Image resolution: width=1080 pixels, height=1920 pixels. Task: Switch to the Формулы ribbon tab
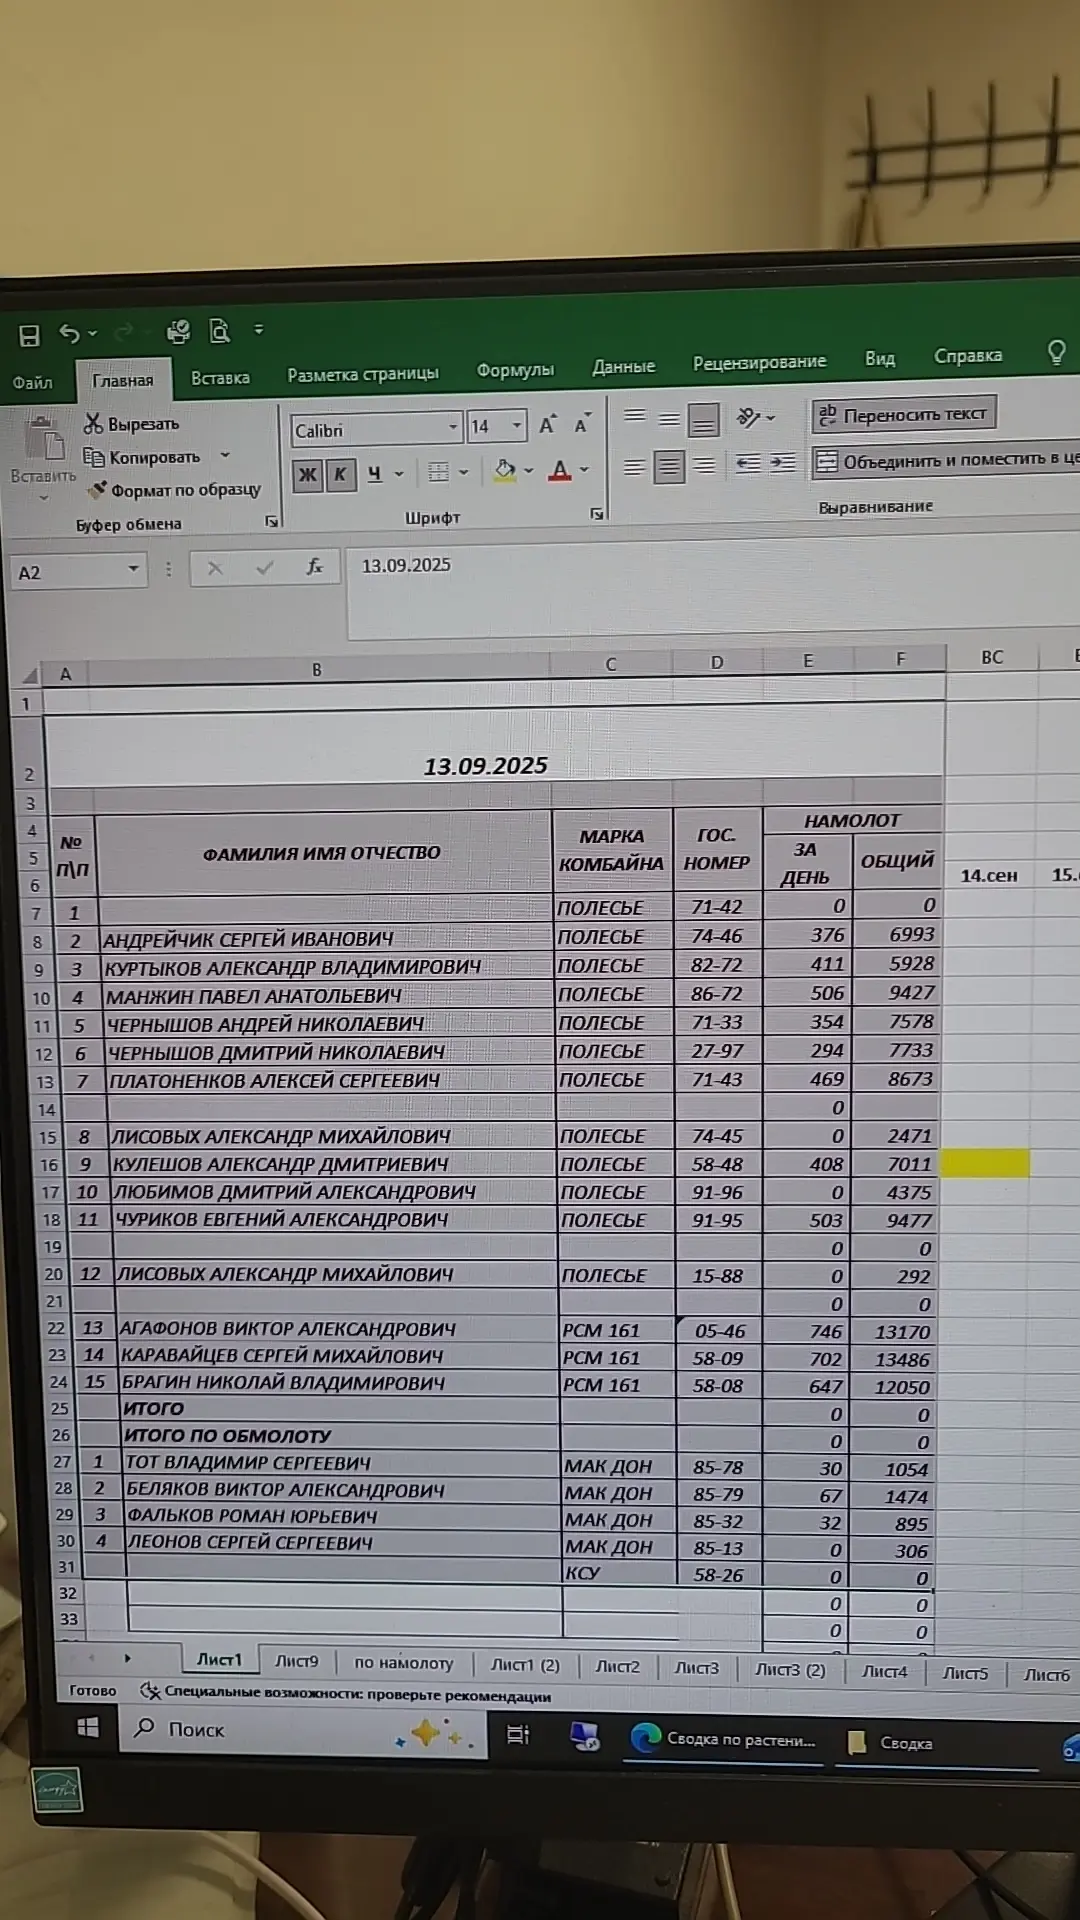[515, 370]
